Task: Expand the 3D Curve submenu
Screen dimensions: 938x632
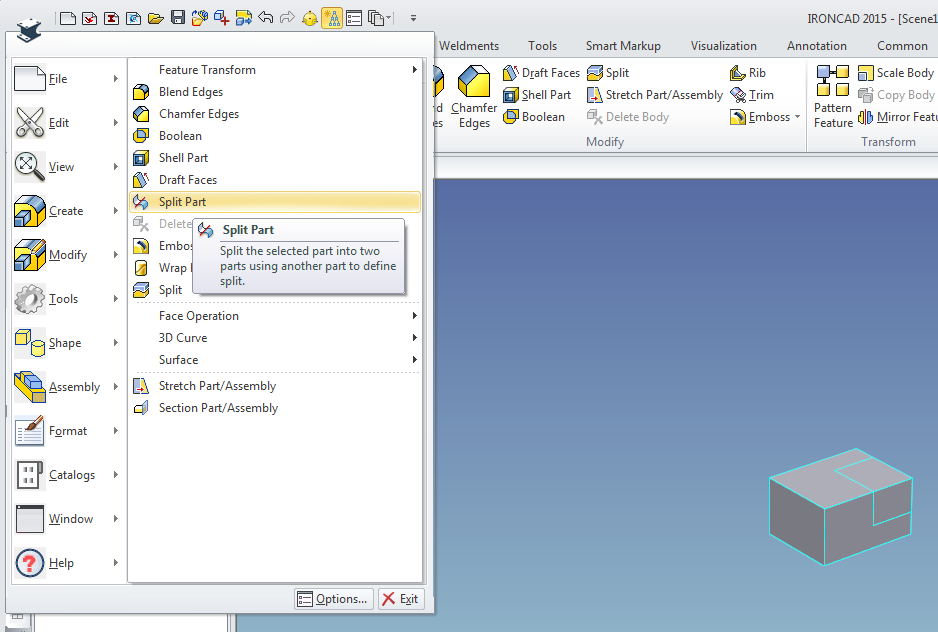Action: click(275, 338)
